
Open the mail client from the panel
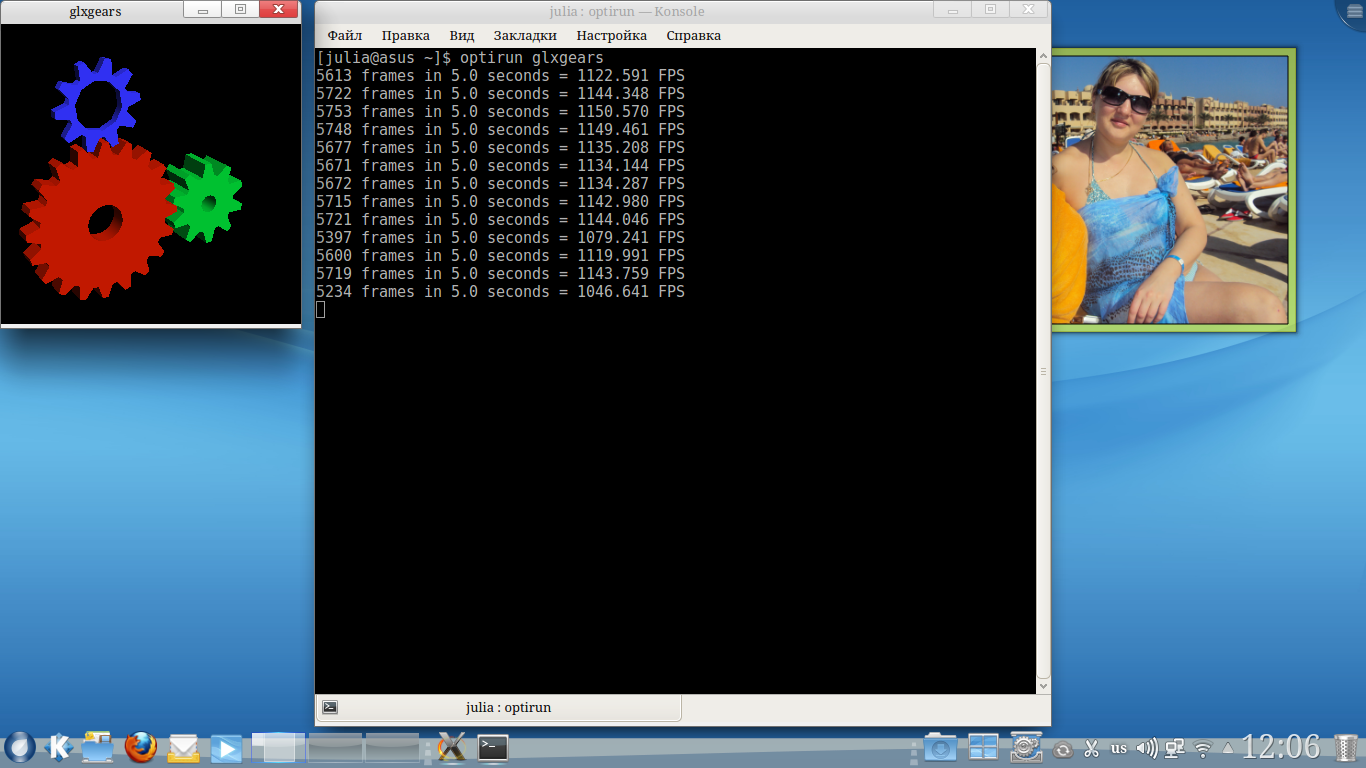tap(184, 746)
